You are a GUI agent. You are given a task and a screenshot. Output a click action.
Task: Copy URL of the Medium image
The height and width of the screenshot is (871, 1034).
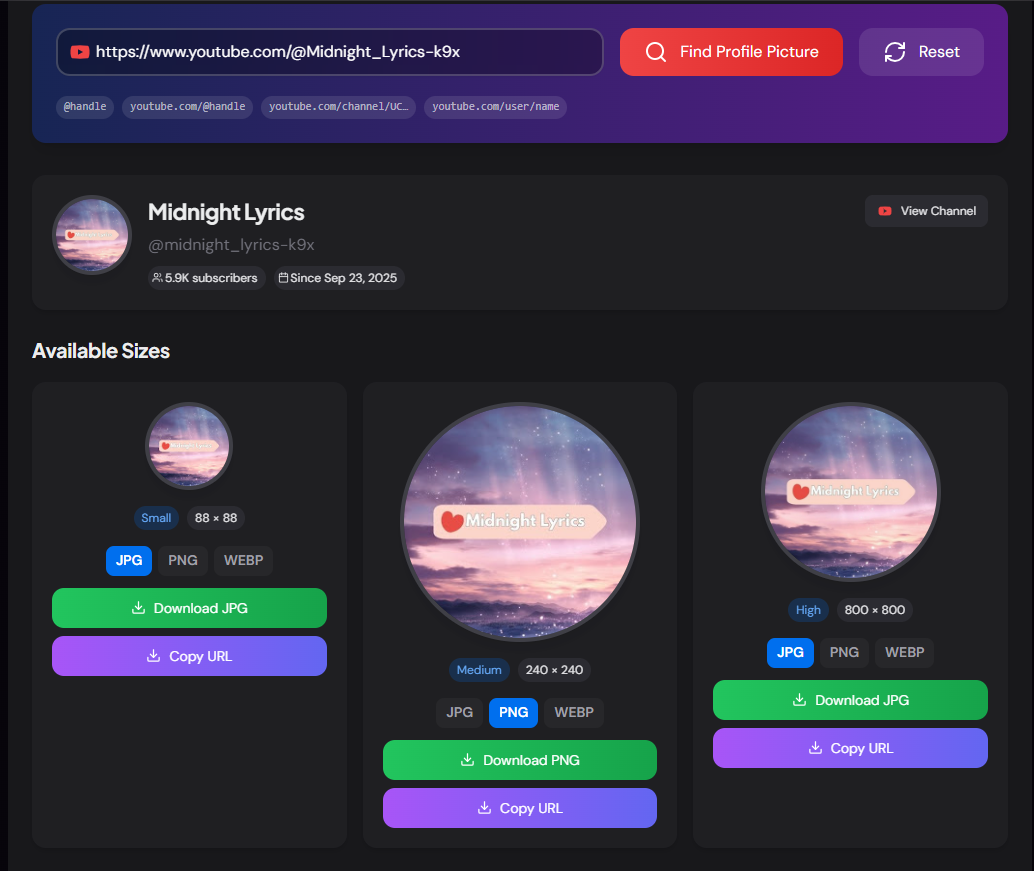520,808
